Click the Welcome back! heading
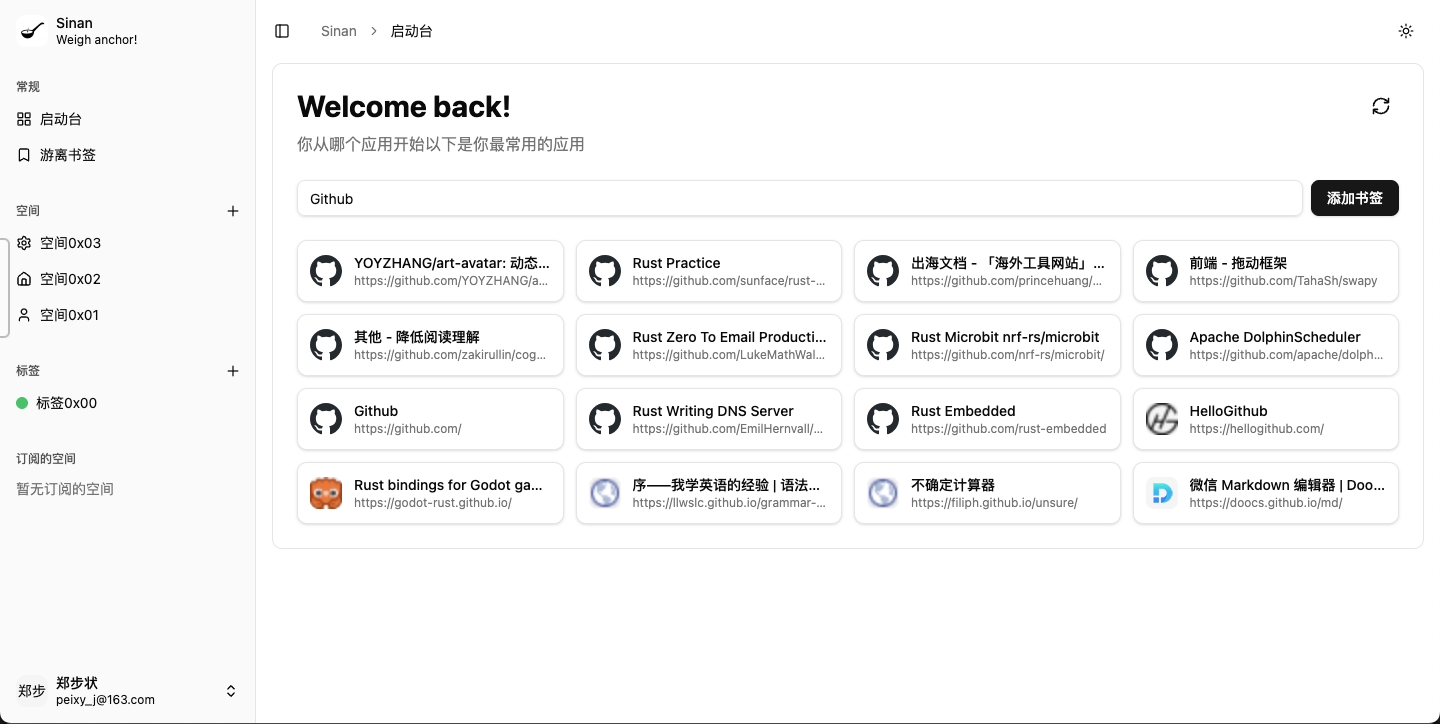Image resolution: width=1440 pixels, height=724 pixels. [x=404, y=106]
